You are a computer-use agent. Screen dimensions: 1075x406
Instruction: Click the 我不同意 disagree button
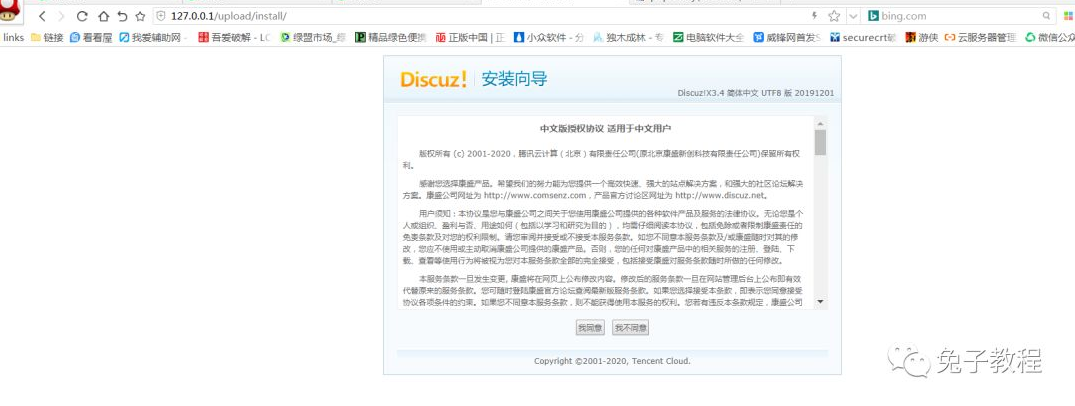click(631, 329)
